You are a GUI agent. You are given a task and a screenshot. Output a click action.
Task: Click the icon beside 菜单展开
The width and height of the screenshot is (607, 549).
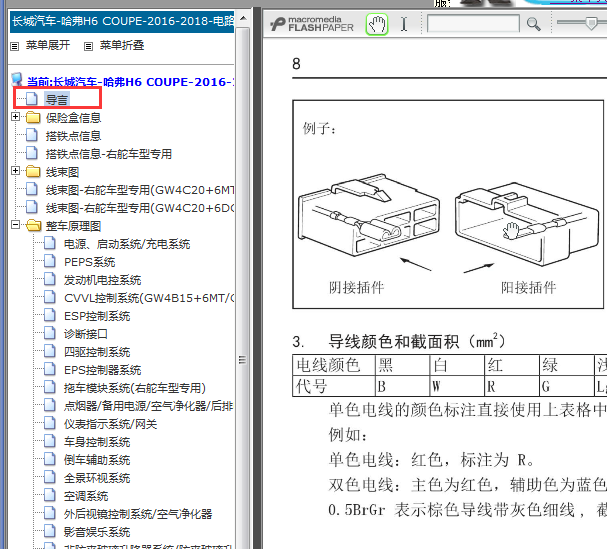[15, 46]
